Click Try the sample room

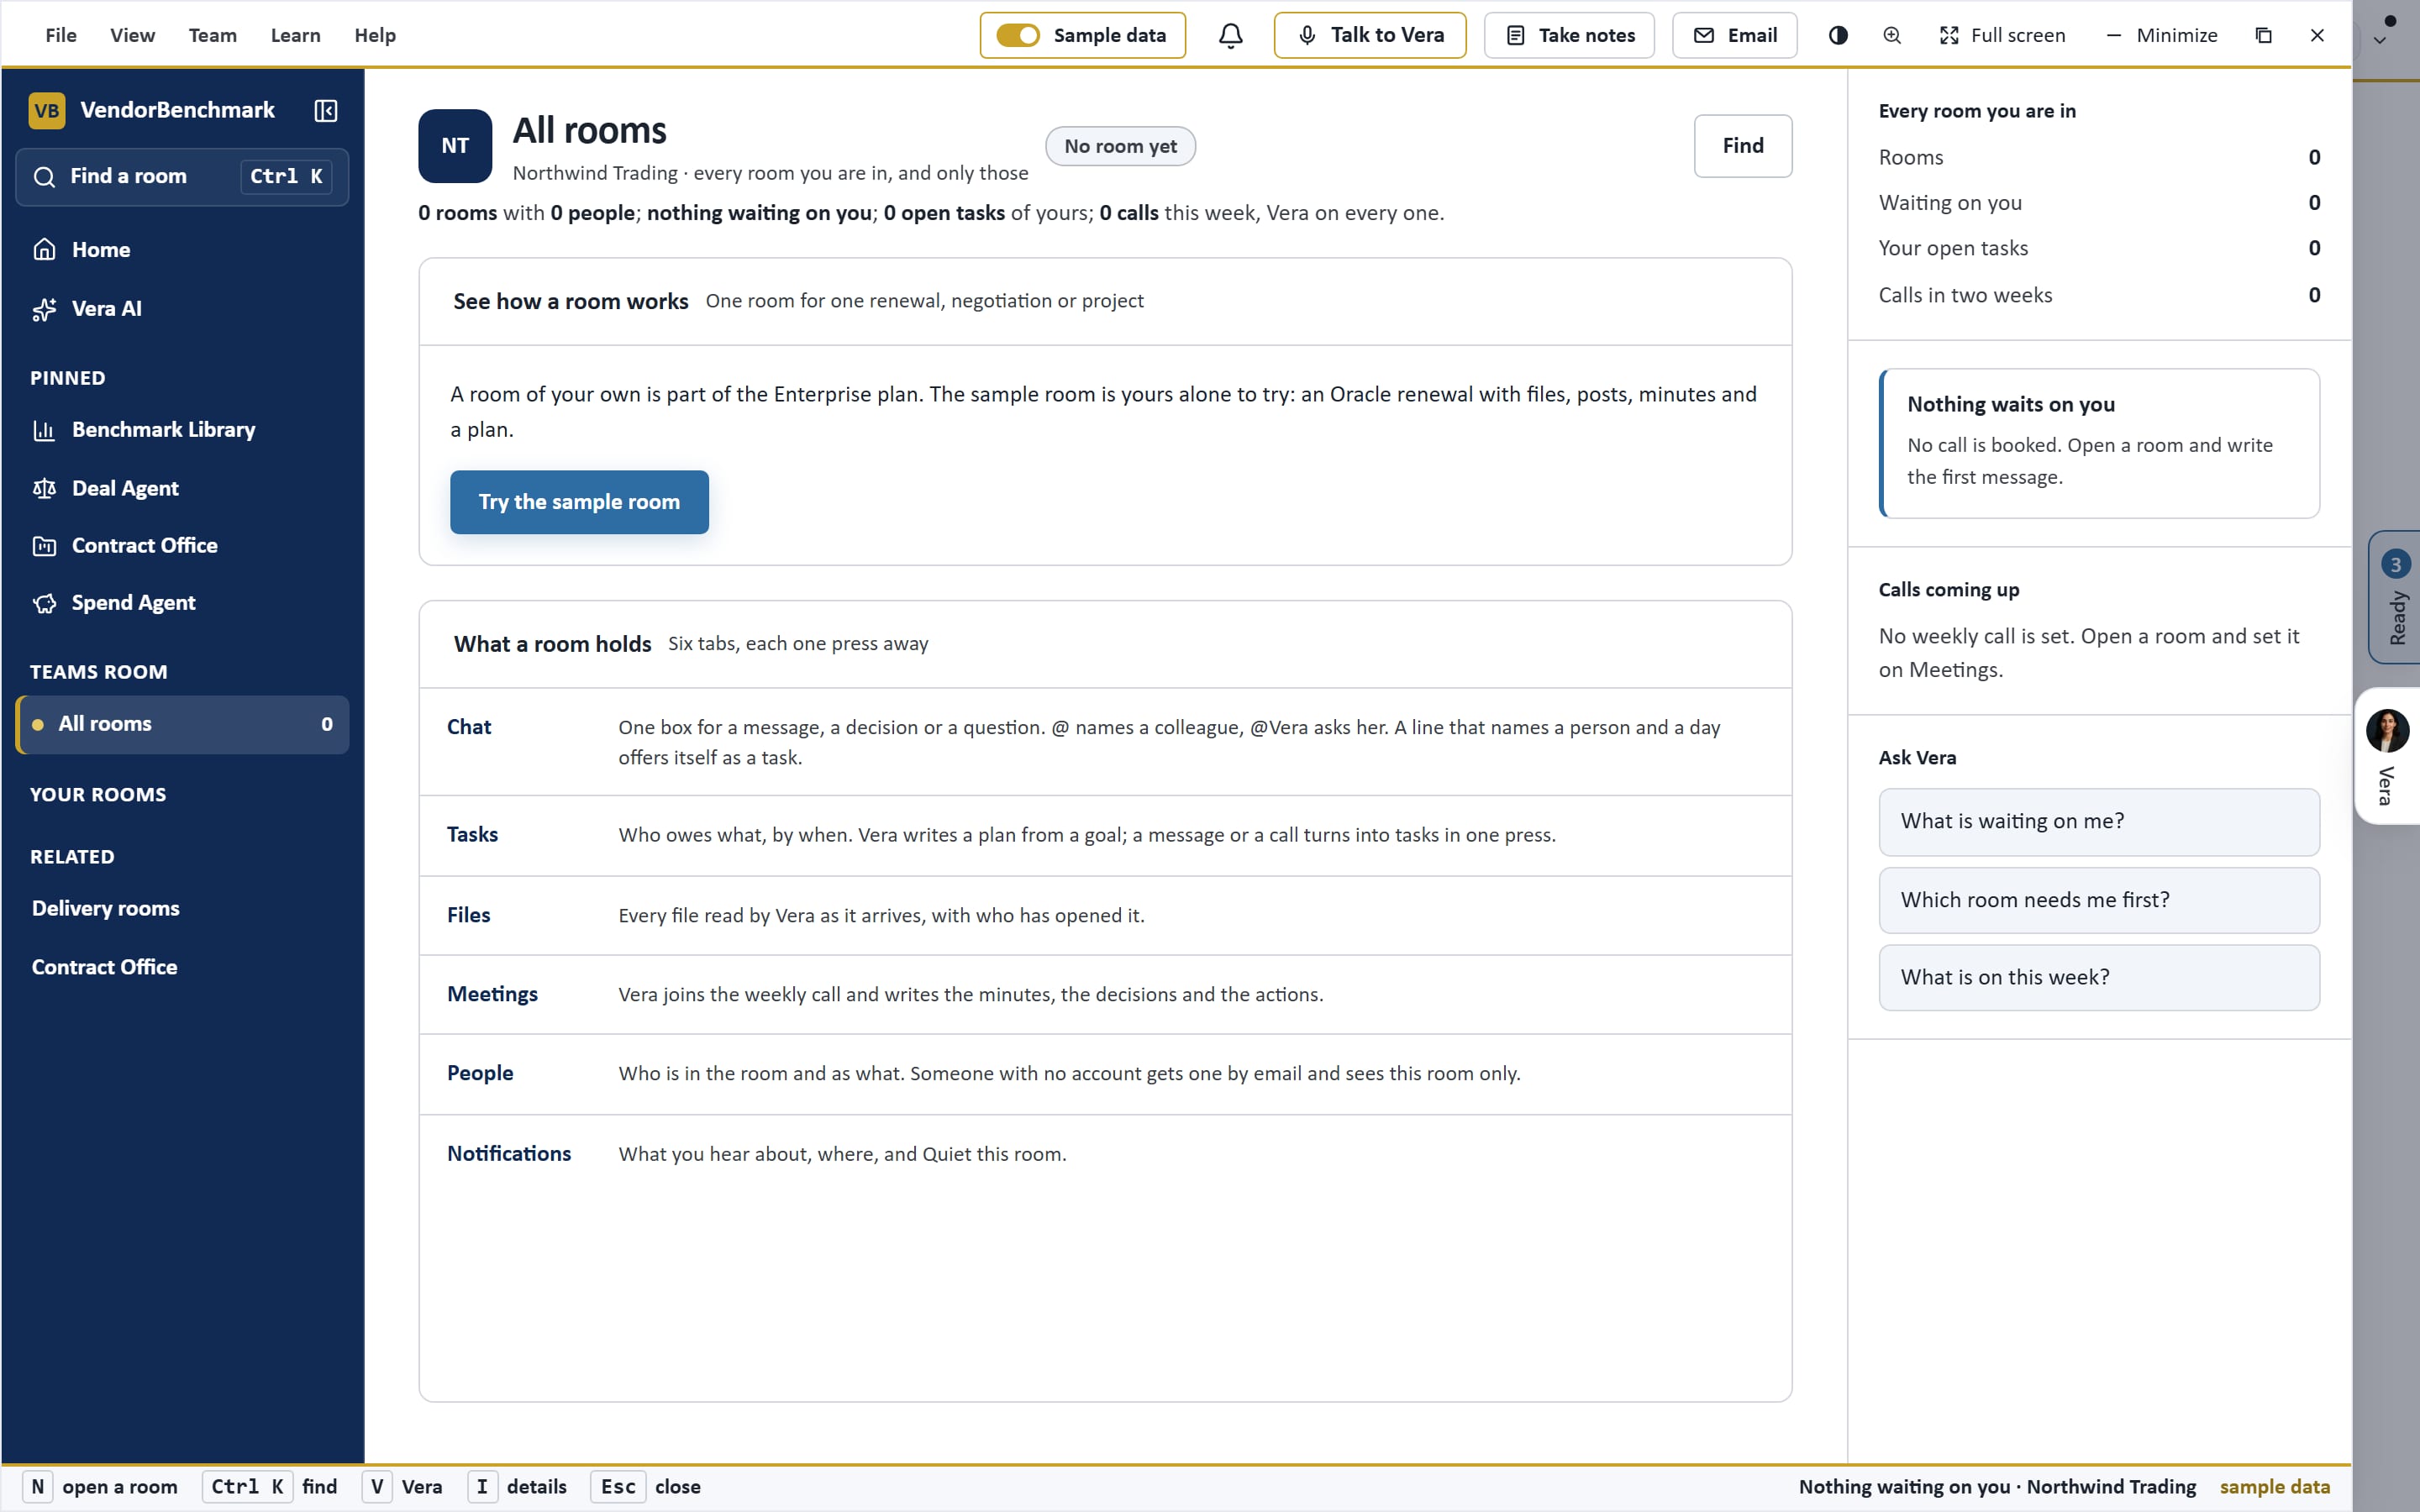(579, 502)
